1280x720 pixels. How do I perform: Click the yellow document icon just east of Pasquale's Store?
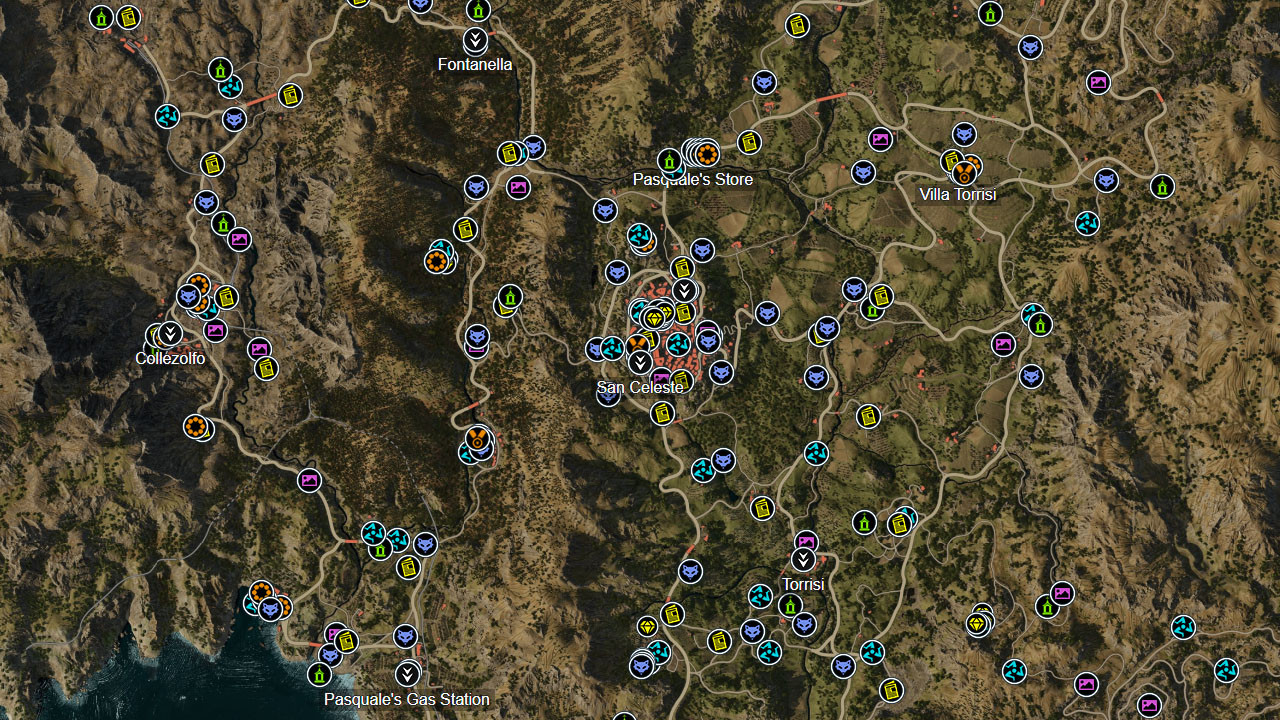coord(748,143)
